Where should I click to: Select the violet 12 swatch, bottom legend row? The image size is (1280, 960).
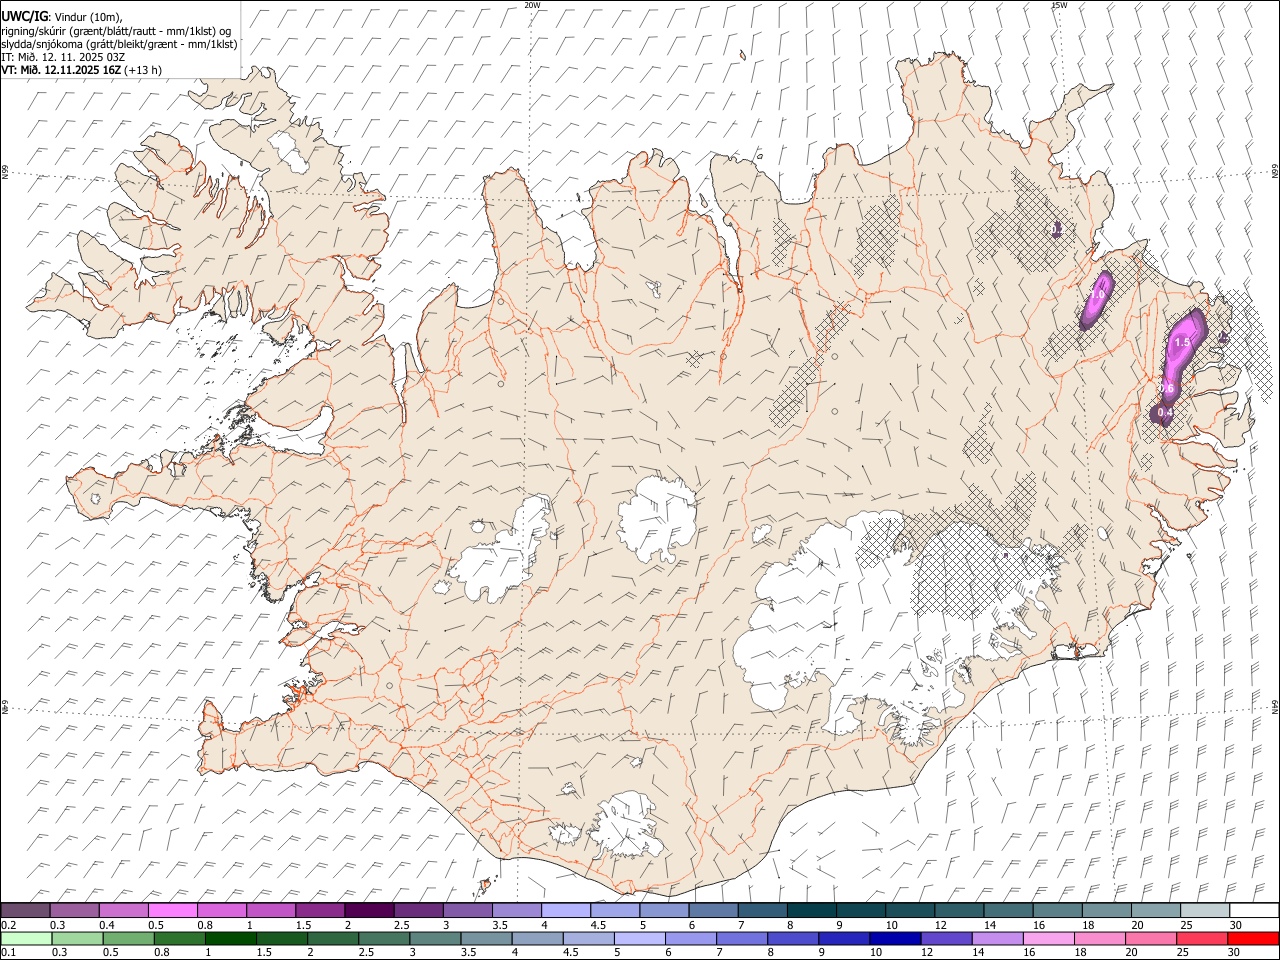pos(946,939)
